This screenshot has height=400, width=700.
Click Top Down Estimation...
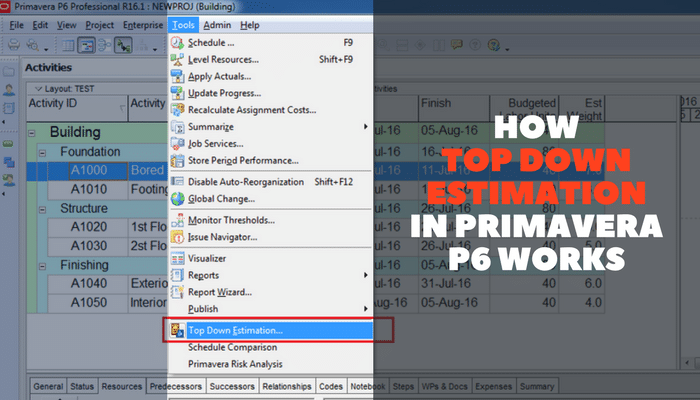(x=270, y=330)
